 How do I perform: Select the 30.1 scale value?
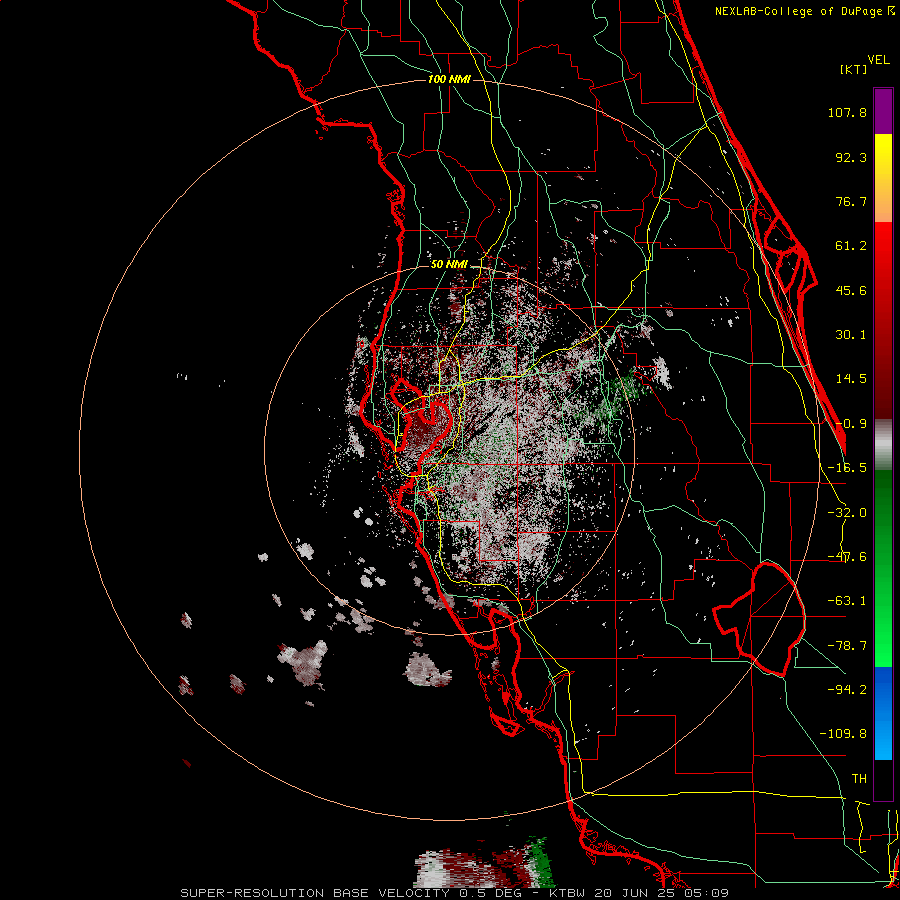851,335
